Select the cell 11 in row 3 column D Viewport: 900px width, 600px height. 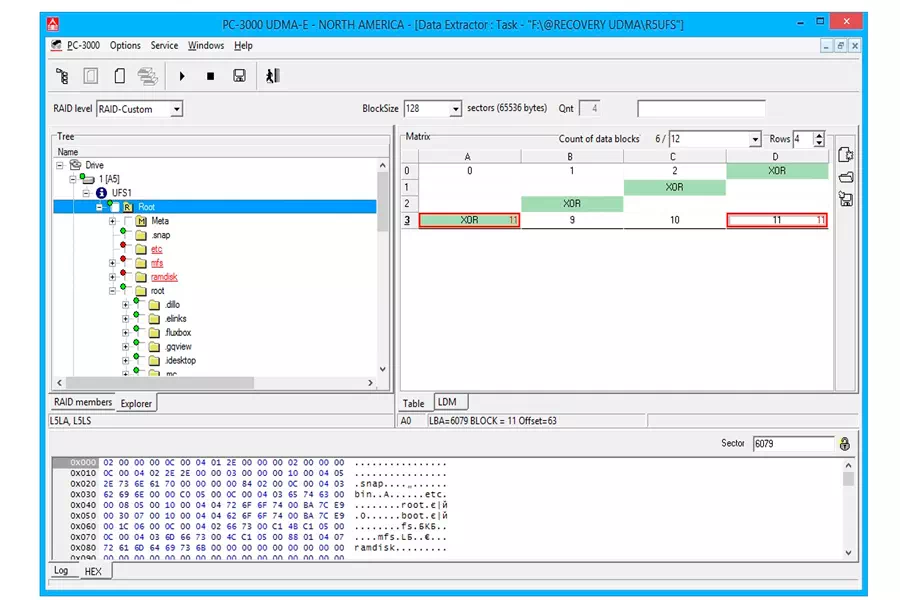(x=777, y=220)
